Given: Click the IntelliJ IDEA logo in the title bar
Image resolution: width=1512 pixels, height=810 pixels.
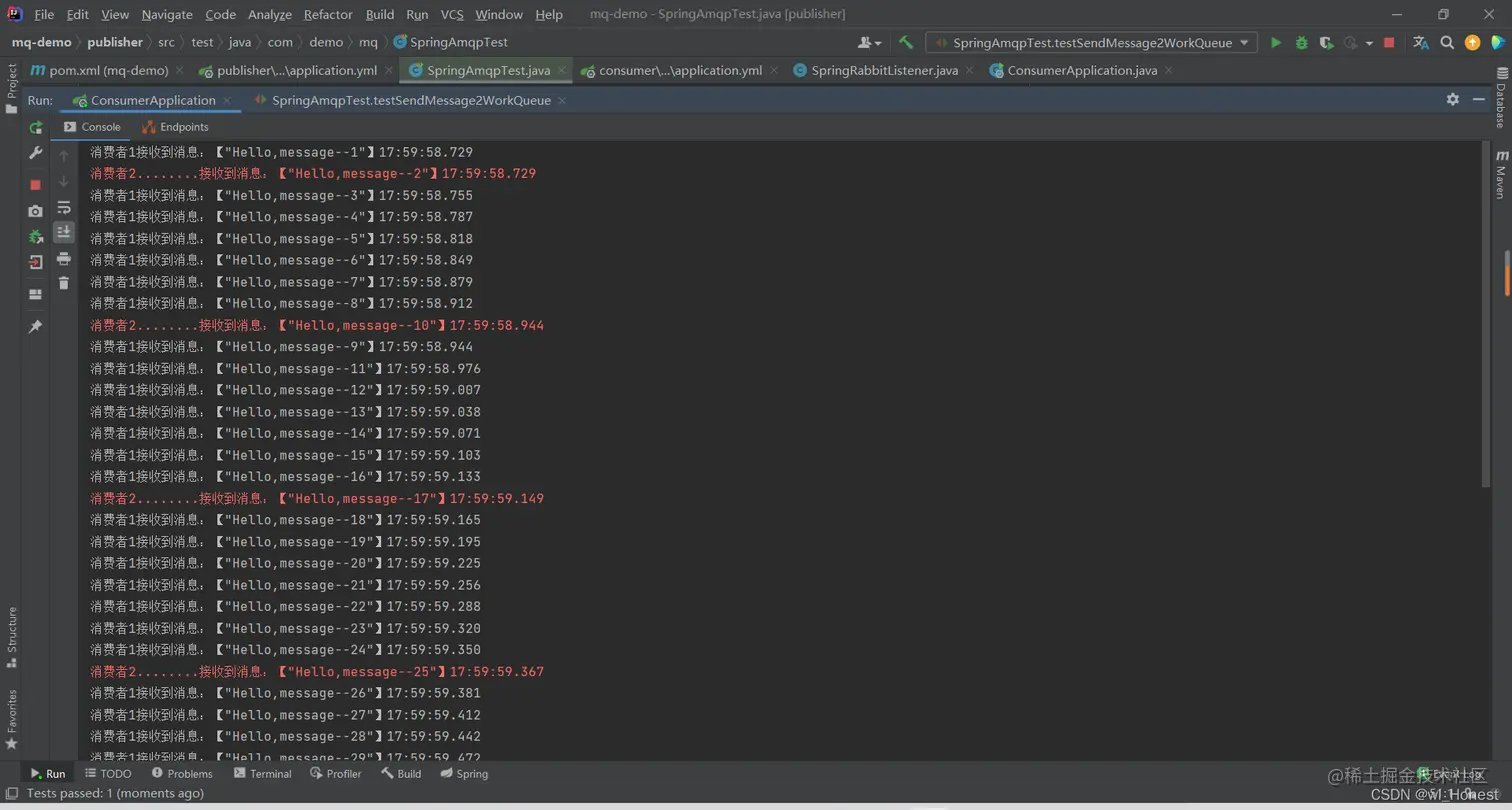Looking at the screenshot, I should pyautogui.click(x=15, y=14).
